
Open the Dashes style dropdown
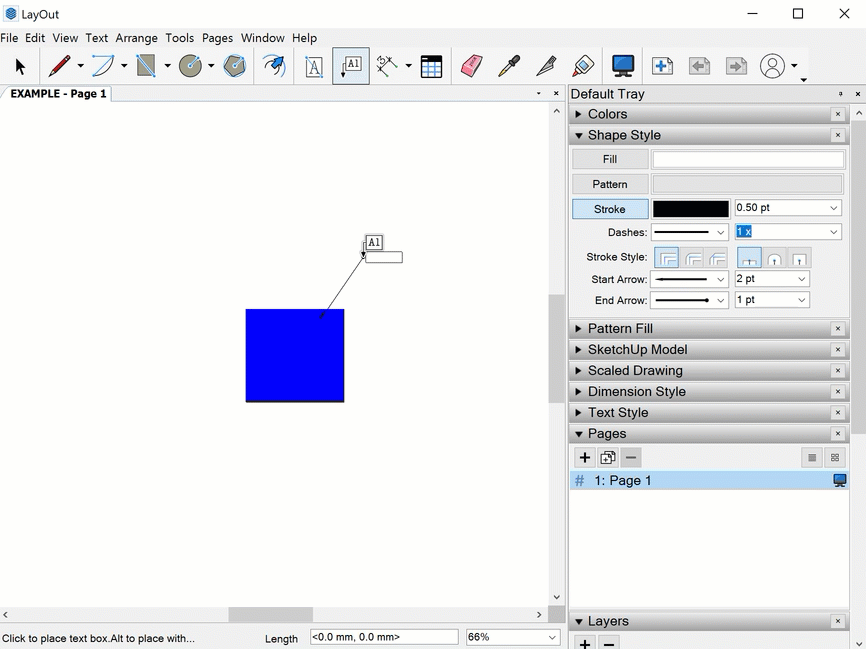687,231
